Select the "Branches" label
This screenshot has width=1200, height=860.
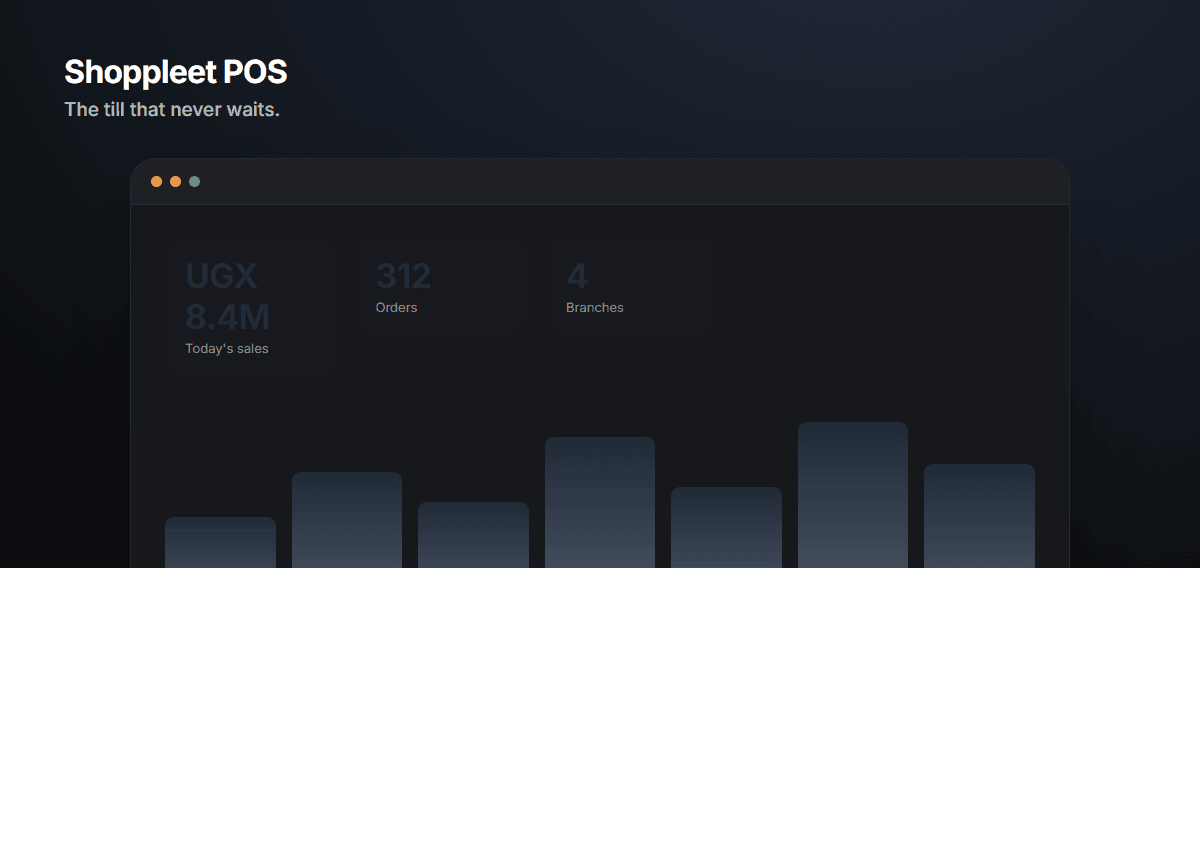coord(595,308)
